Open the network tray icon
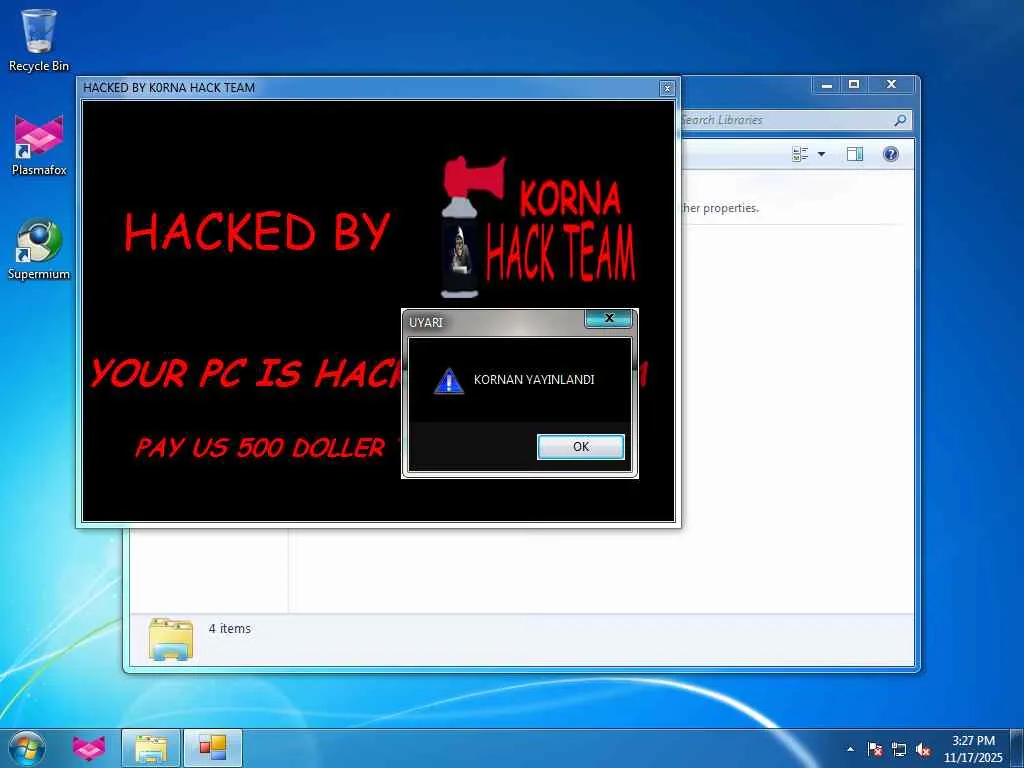 tap(899, 749)
